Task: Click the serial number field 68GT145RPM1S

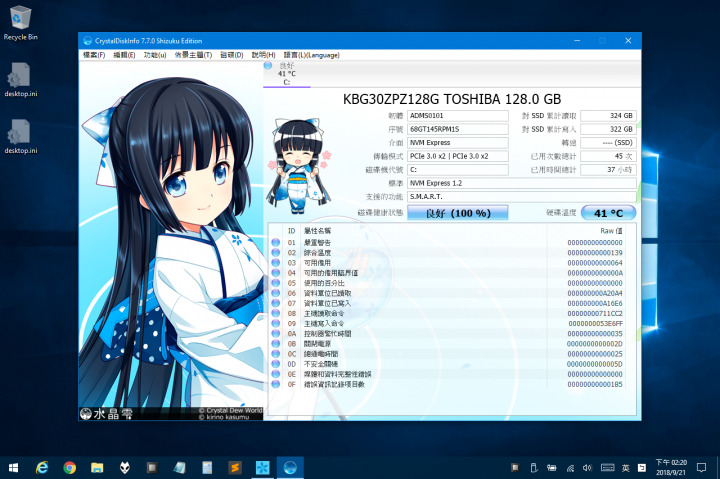Action: pyautogui.click(x=458, y=129)
